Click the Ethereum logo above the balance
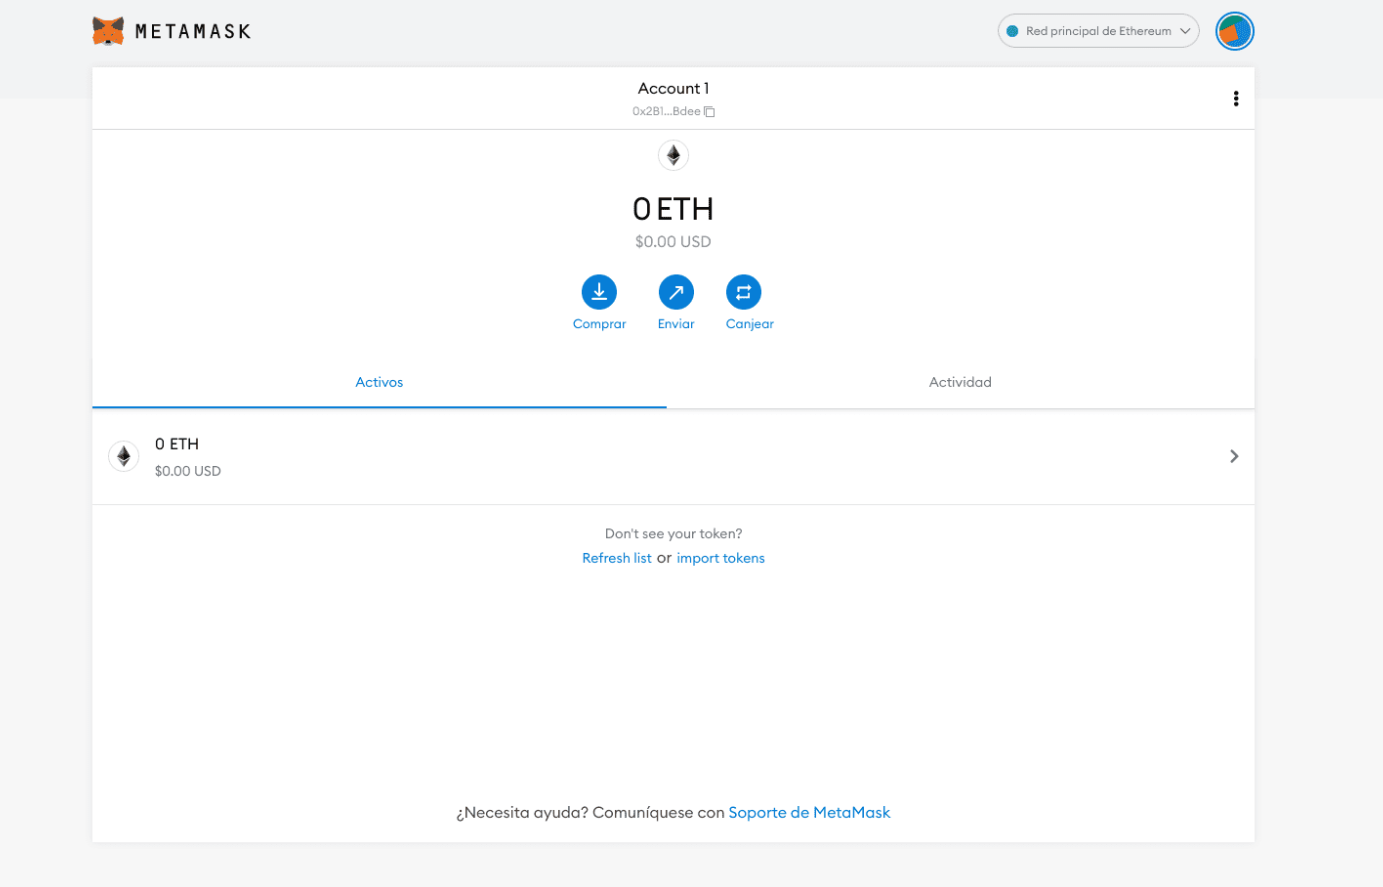This screenshot has width=1383, height=887. coord(673,155)
